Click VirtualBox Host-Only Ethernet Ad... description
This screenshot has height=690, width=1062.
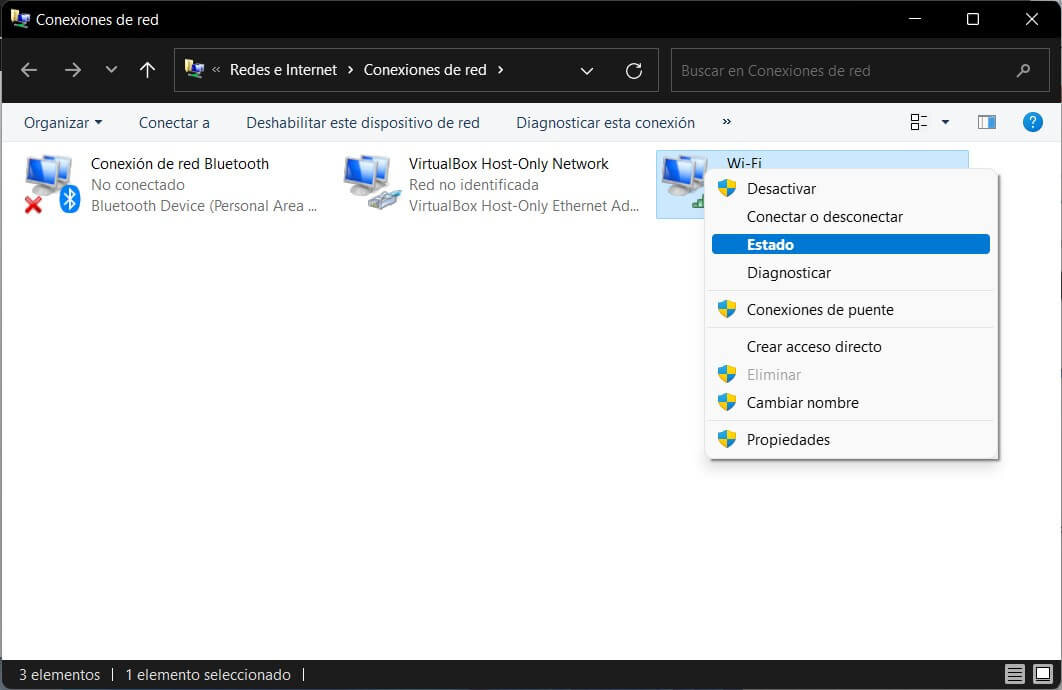pyautogui.click(x=524, y=206)
